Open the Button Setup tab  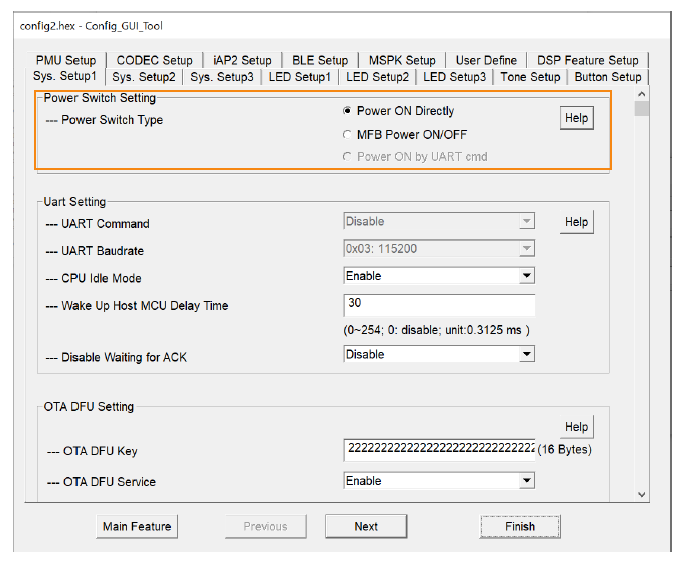pyautogui.click(x=607, y=76)
